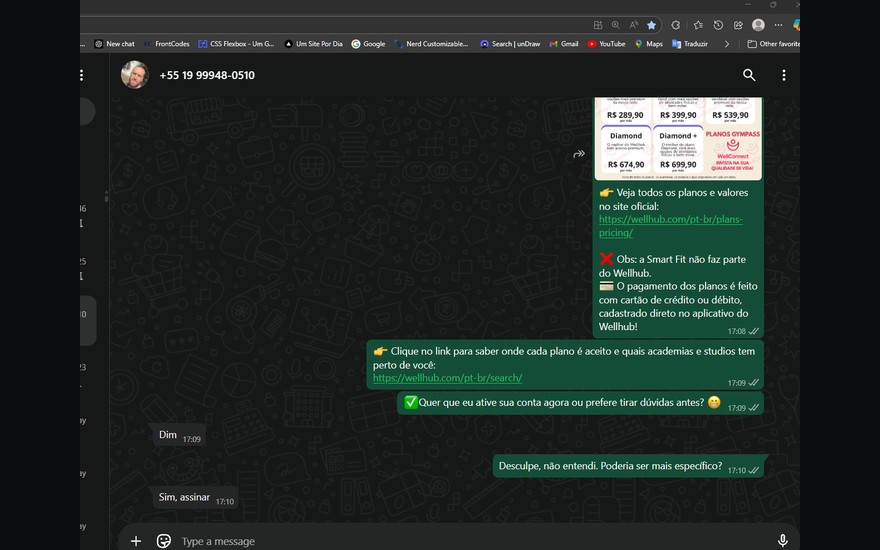Start voice message with microphone icon
This screenshot has height=550, width=880.
pyautogui.click(x=782, y=541)
